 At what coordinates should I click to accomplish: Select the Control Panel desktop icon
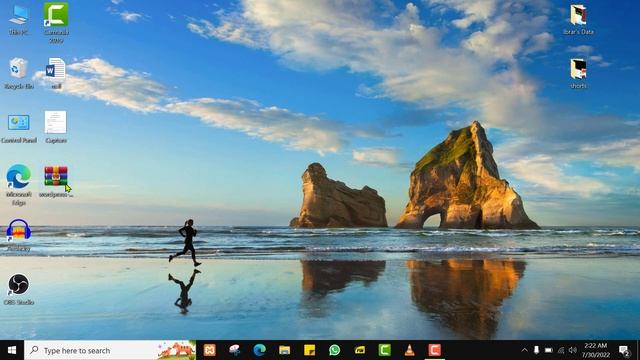pyautogui.click(x=18, y=128)
